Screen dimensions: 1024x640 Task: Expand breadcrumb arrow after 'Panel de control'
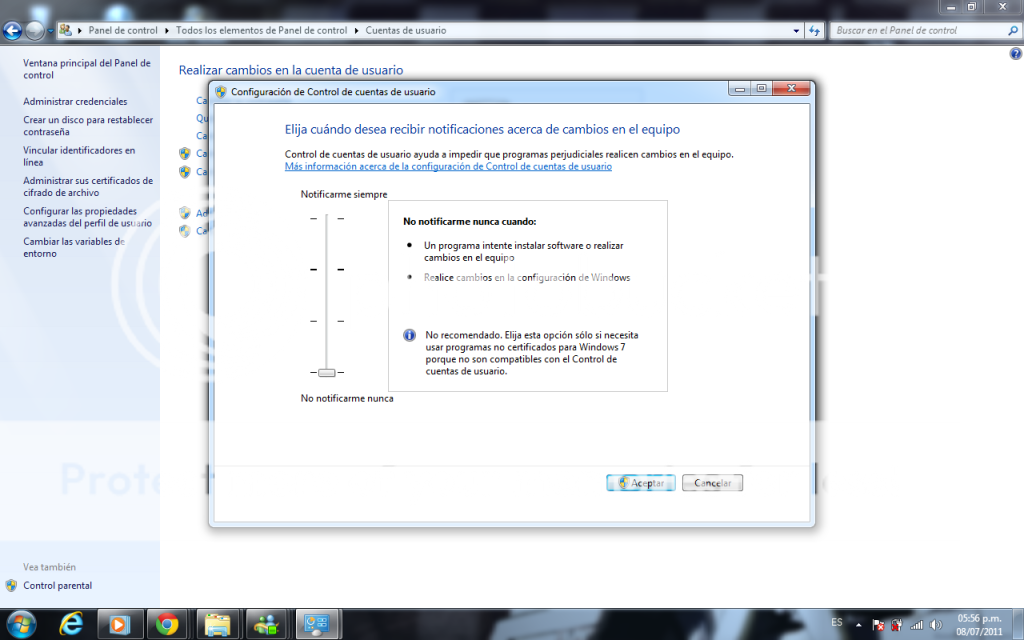167,31
